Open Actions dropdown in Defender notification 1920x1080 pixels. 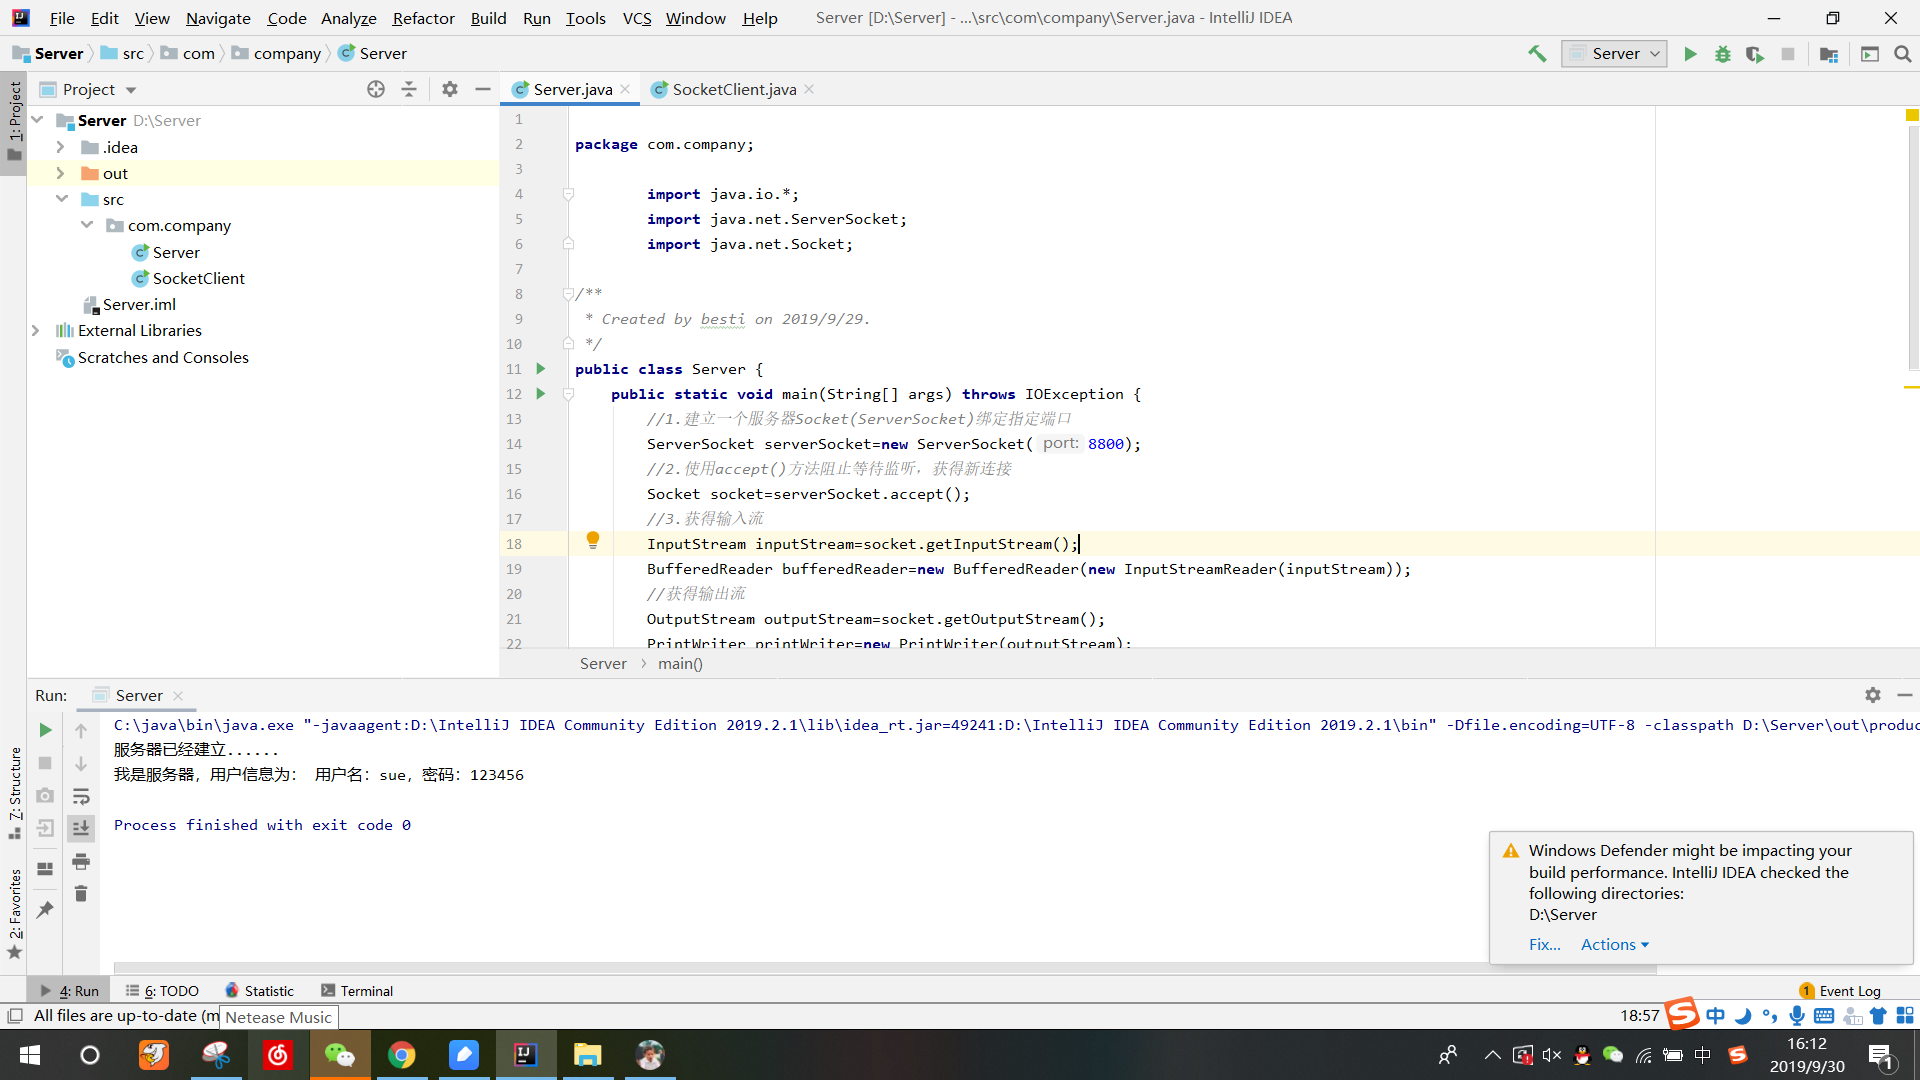pyautogui.click(x=1614, y=944)
